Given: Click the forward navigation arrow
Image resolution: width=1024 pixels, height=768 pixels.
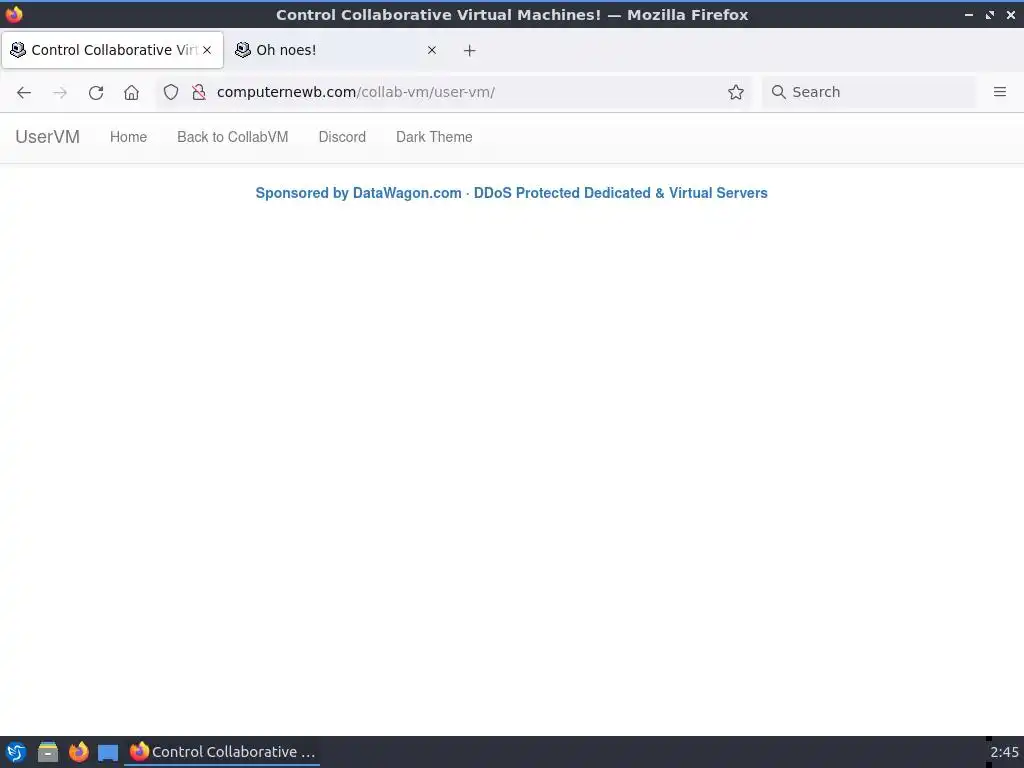Looking at the screenshot, I should (x=60, y=92).
